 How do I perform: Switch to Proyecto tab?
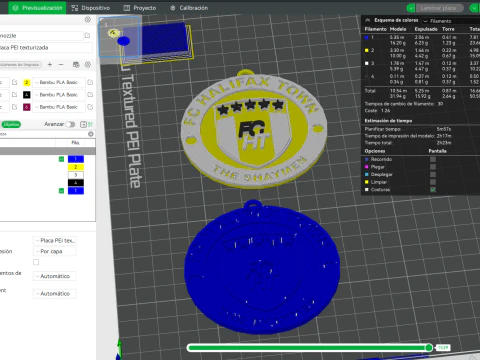(x=140, y=8)
